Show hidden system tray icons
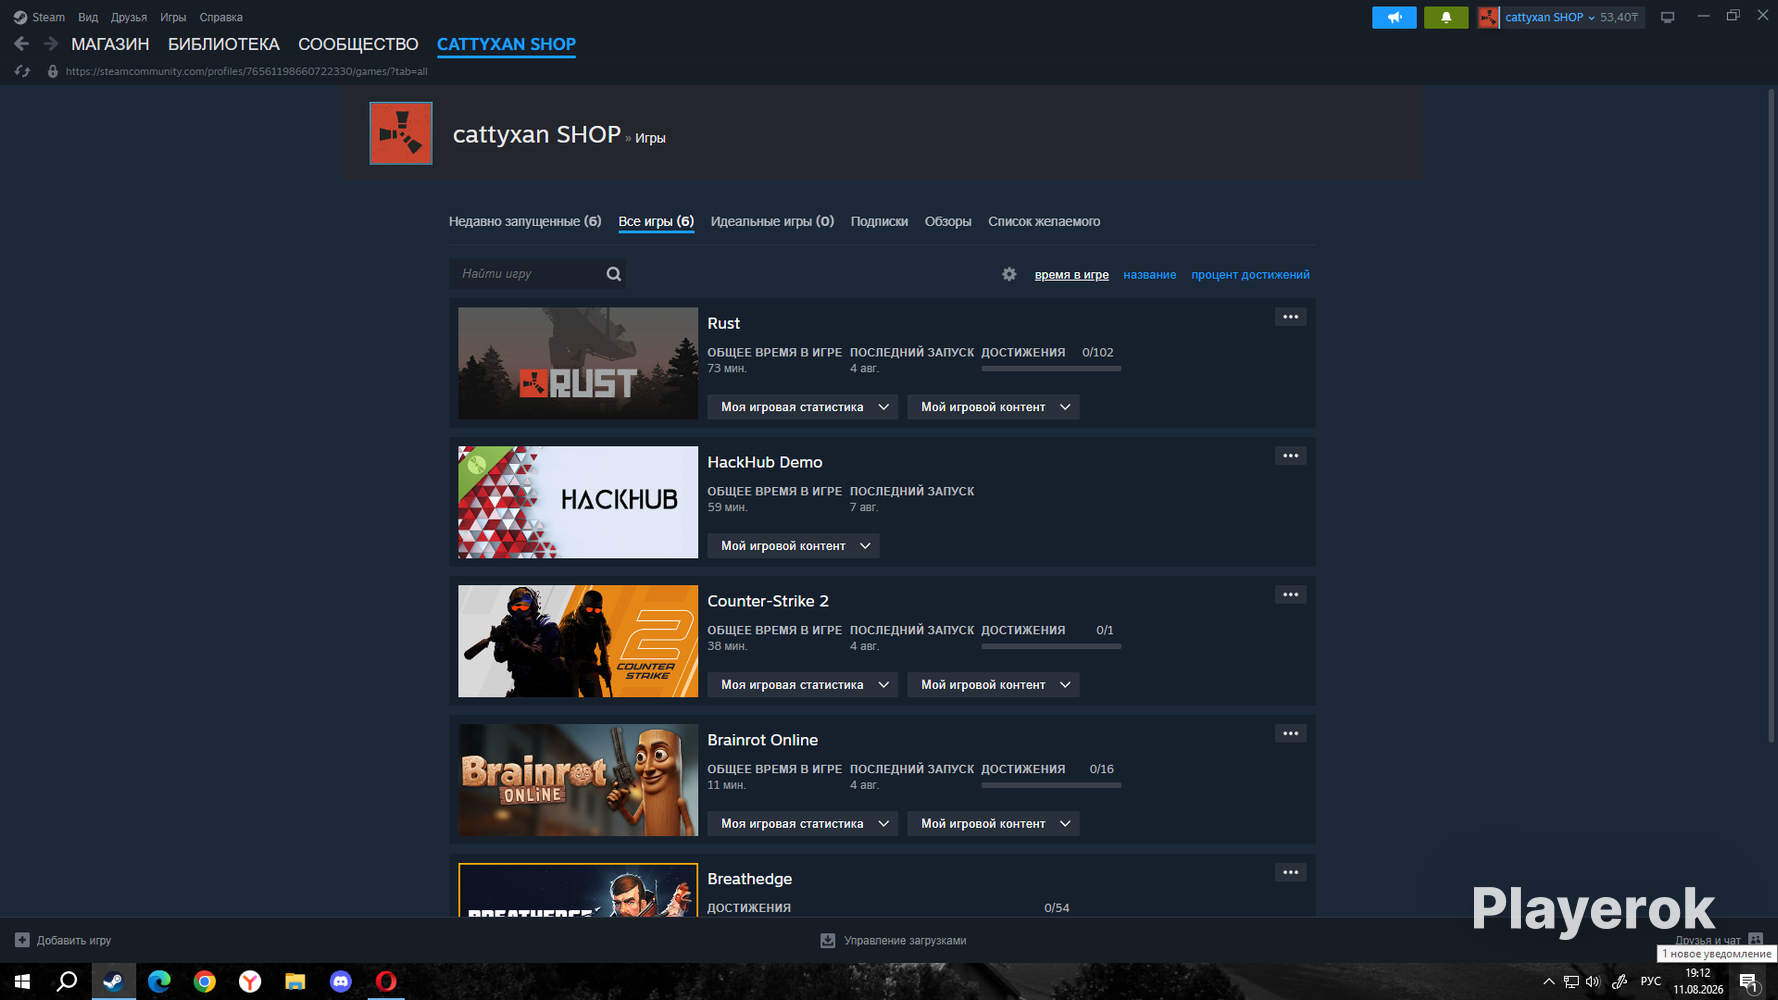The width and height of the screenshot is (1778, 1000). click(1549, 982)
